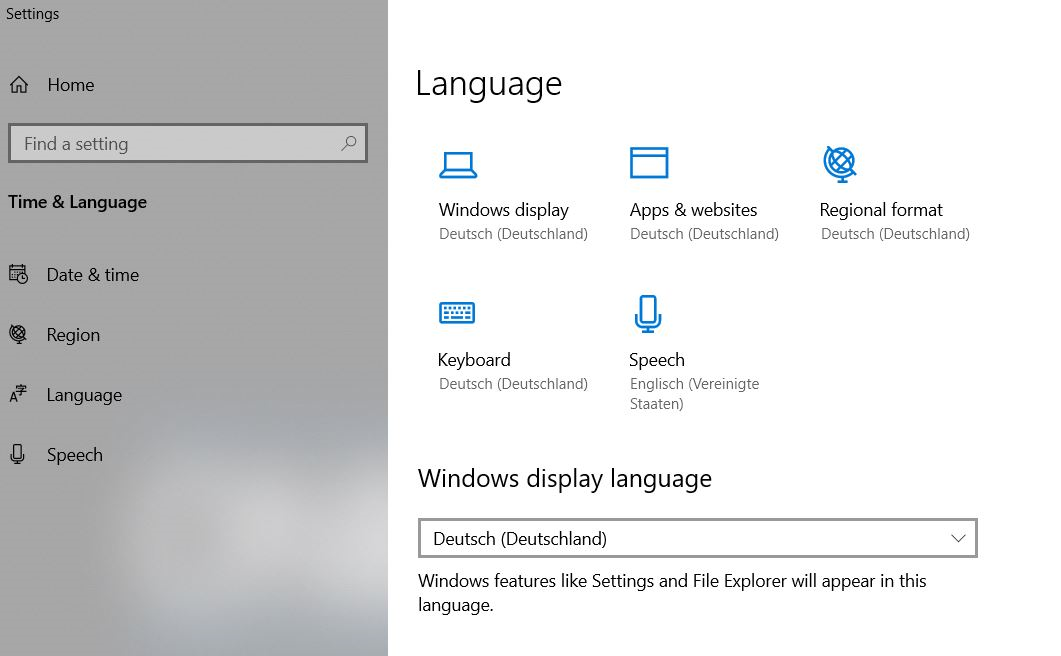
Task: Click the Home house icon
Action: click(x=19, y=85)
